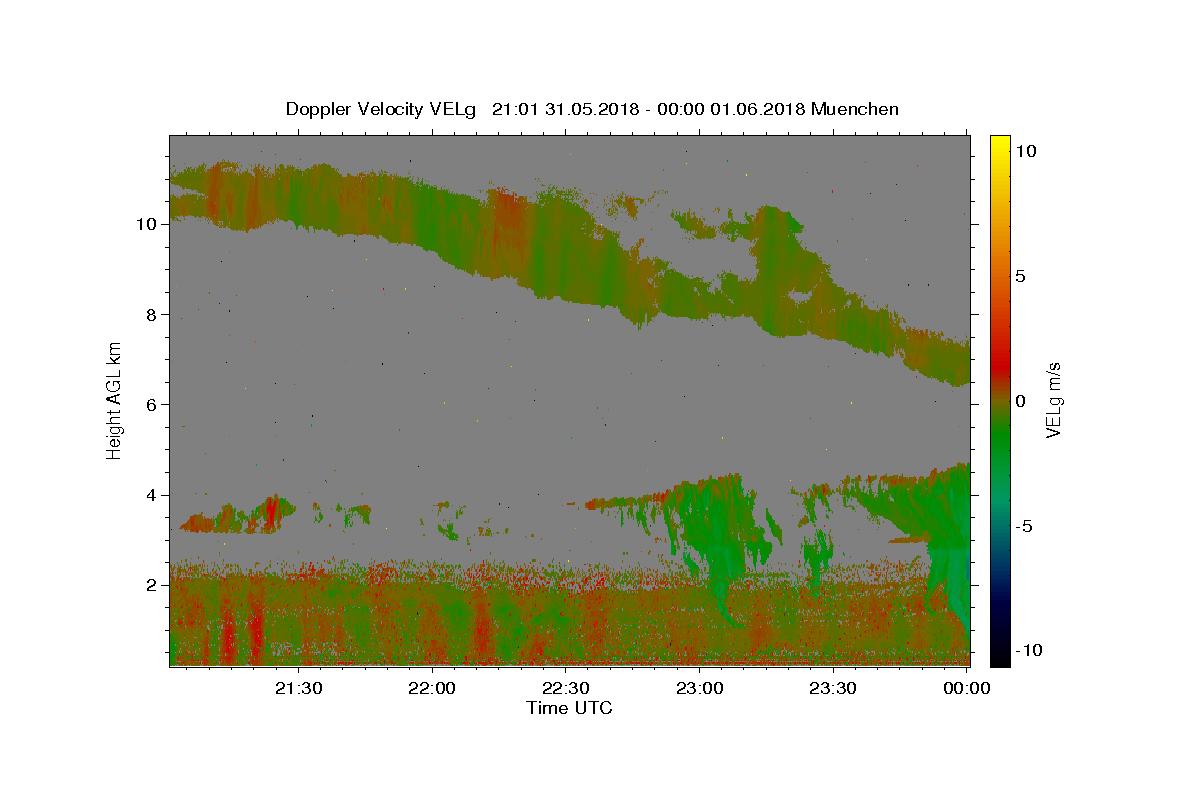Click the 'VELg m/s' colorbar title
Viewport: 1200px width, 800px height.
point(1054,400)
